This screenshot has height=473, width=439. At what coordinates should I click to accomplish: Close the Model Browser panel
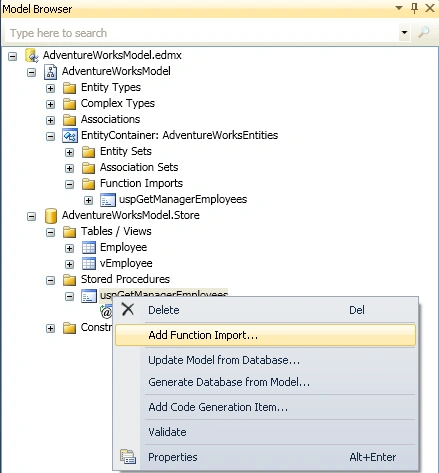430,8
